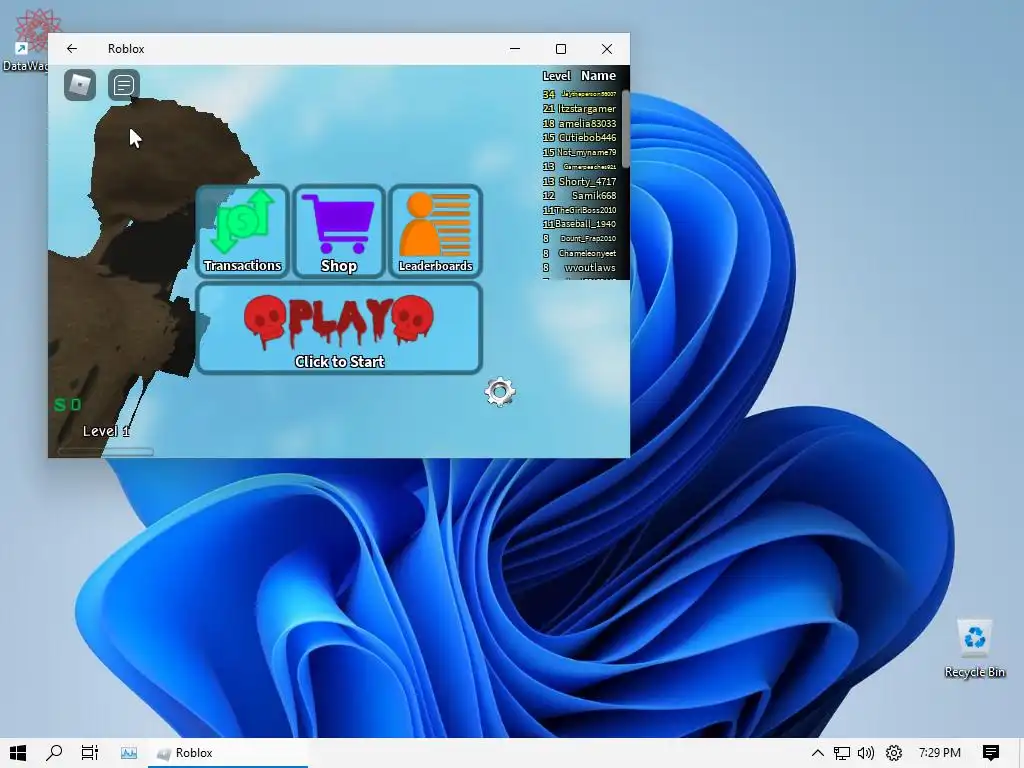Select leaderboard entry TheGirlBoss2010
Screen dimensions: 1024x768
tap(579, 210)
